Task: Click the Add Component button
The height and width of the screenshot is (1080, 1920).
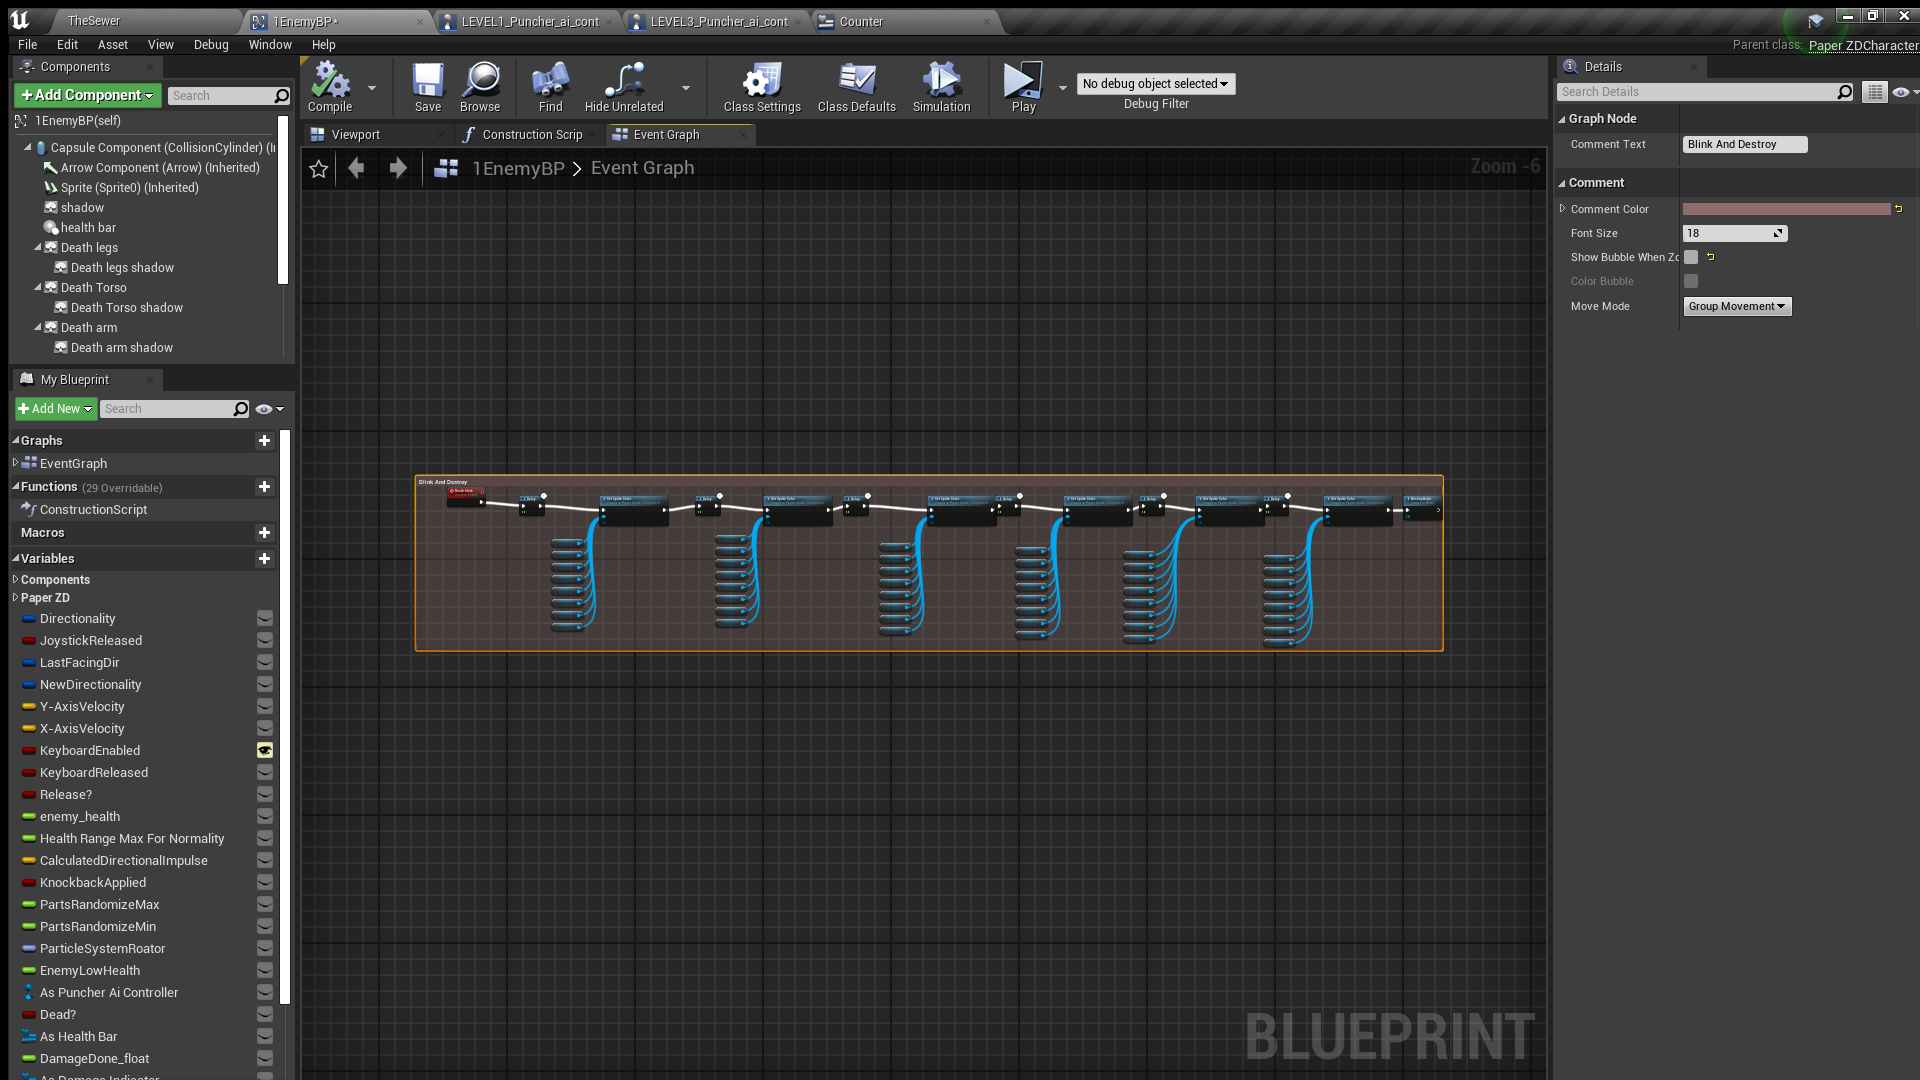Action: [87, 95]
